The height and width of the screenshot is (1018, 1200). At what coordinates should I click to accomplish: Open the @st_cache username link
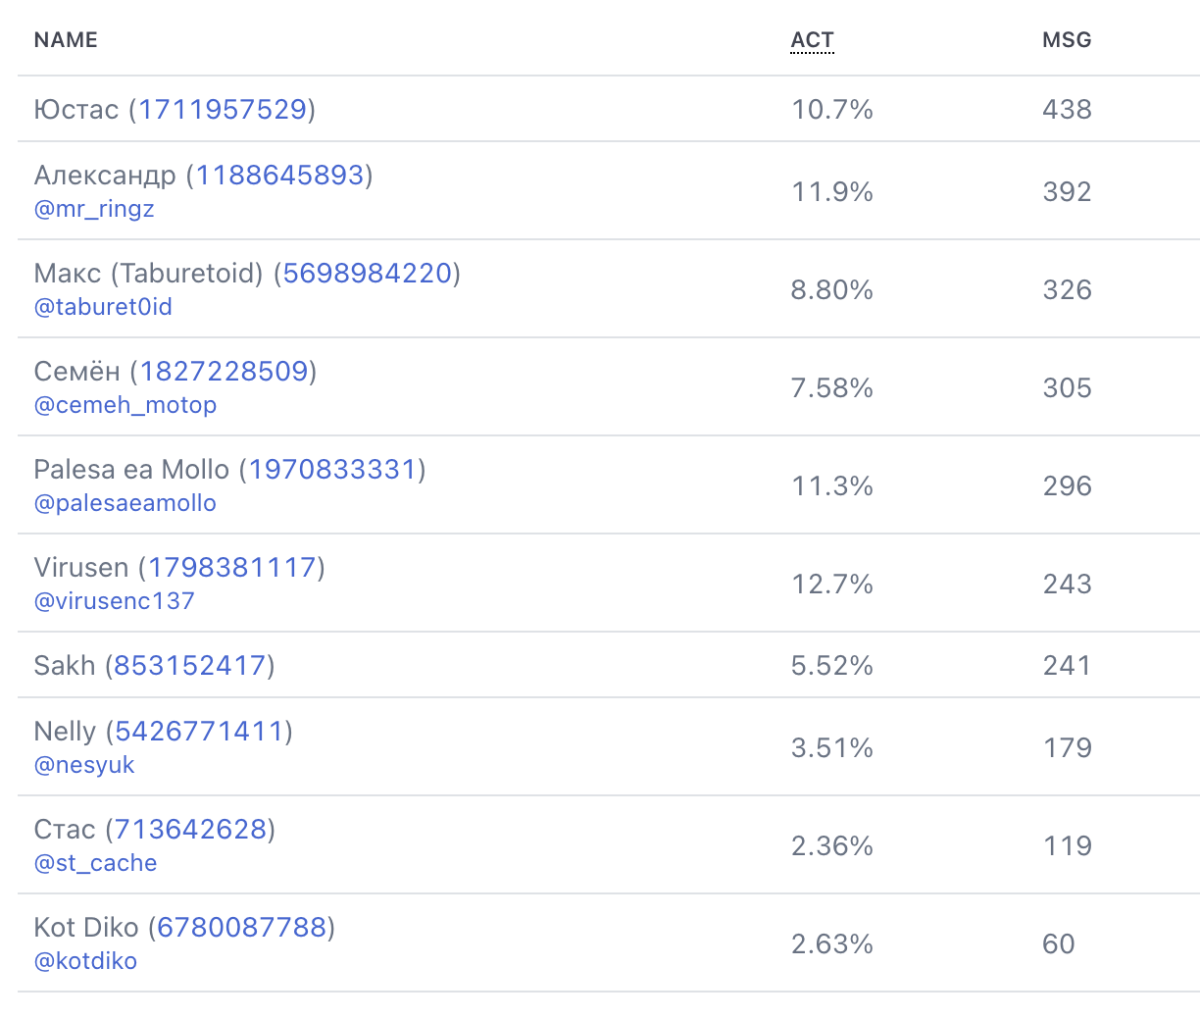tap(95, 863)
